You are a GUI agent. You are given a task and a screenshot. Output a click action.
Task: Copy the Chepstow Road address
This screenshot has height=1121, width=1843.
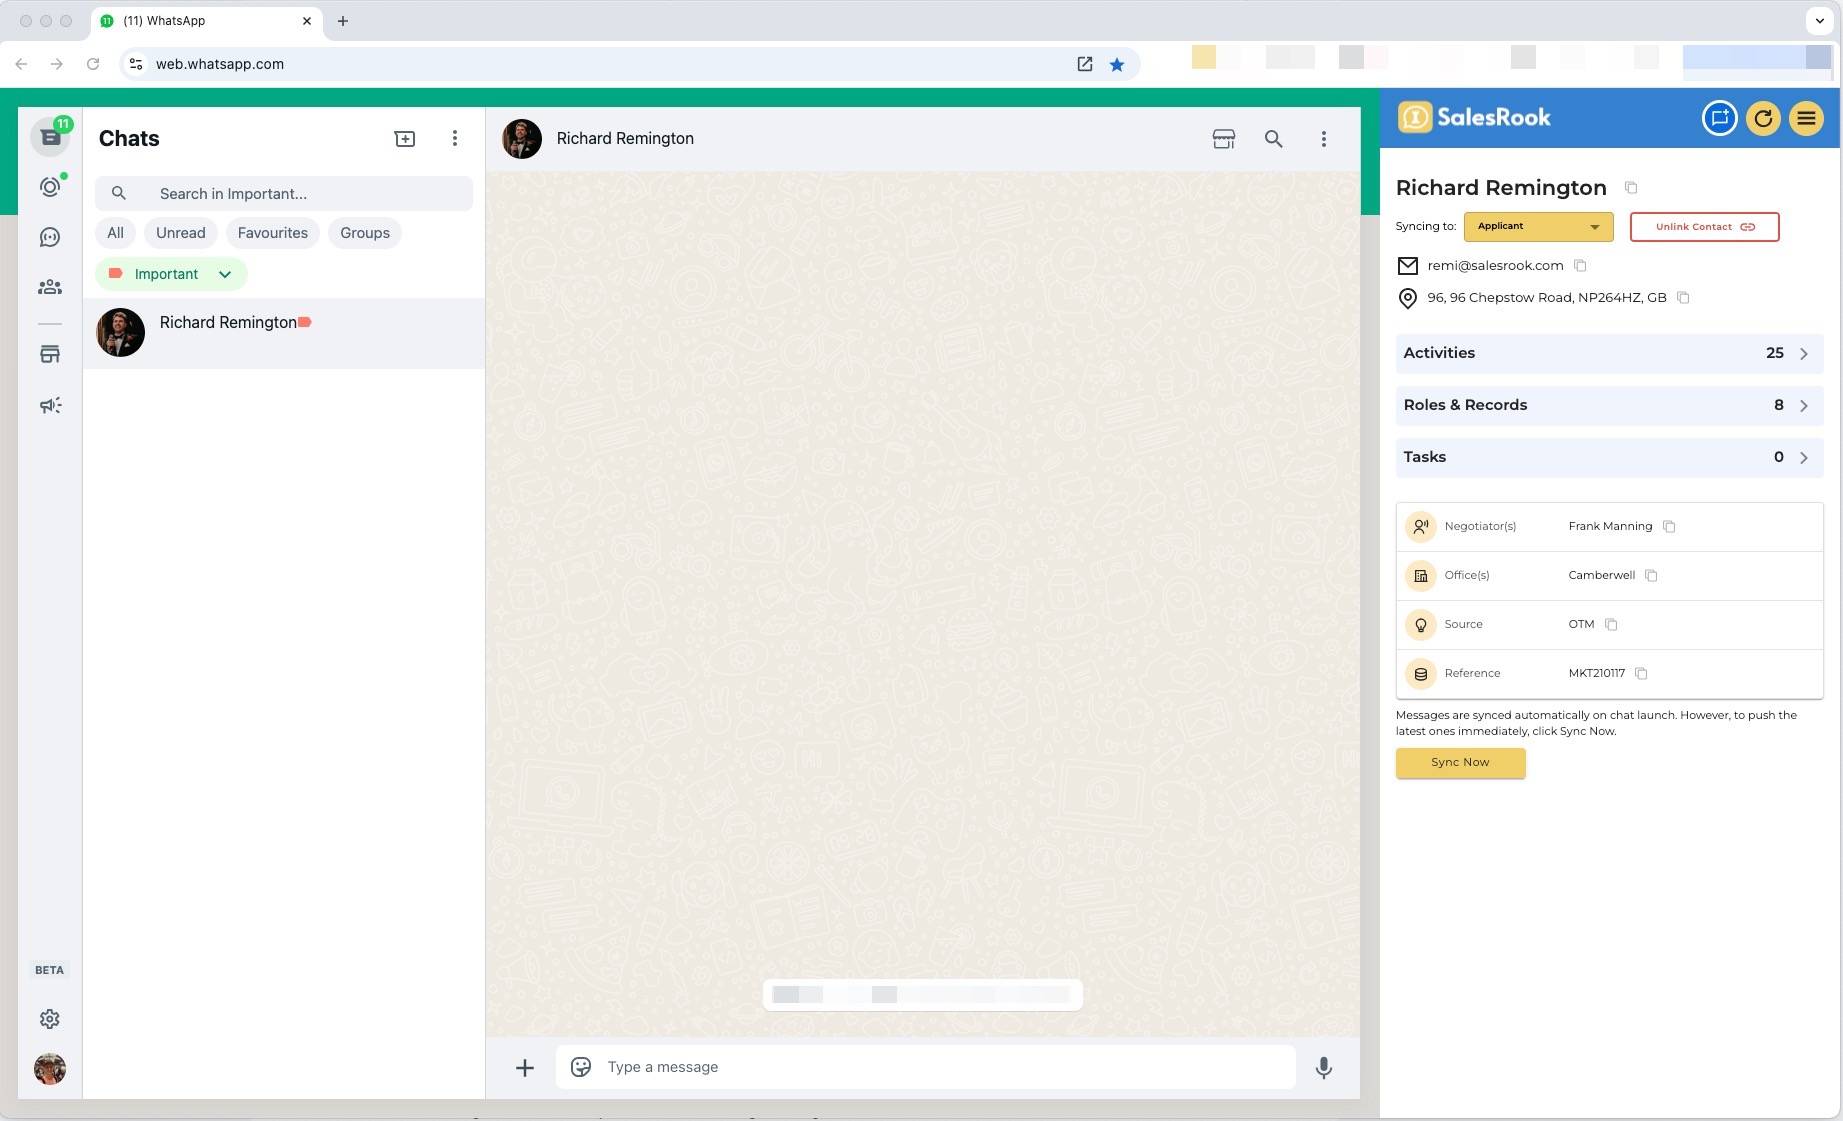click(1684, 298)
